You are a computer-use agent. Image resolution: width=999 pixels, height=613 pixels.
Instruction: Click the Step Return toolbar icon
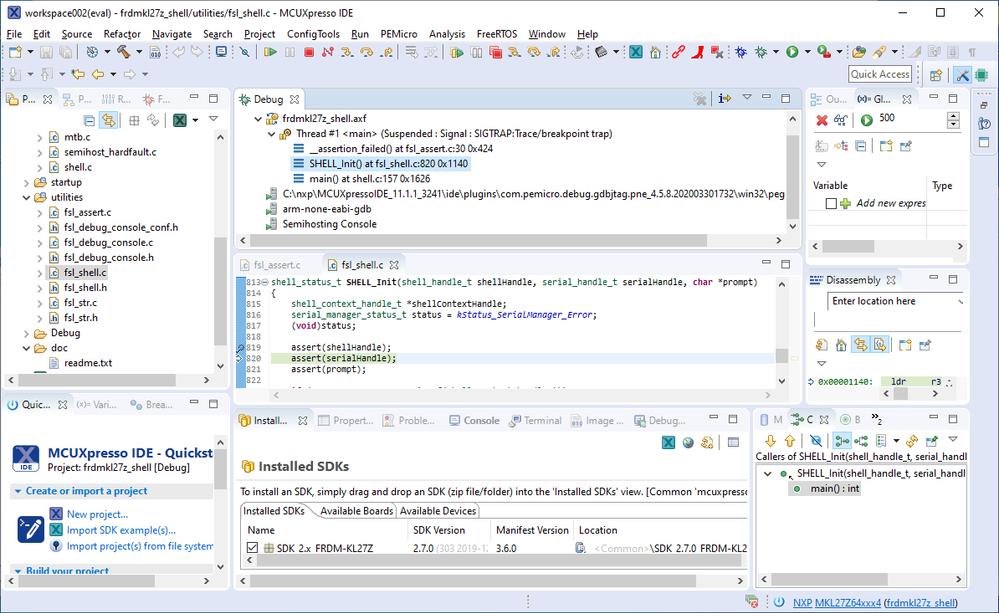click(x=386, y=52)
